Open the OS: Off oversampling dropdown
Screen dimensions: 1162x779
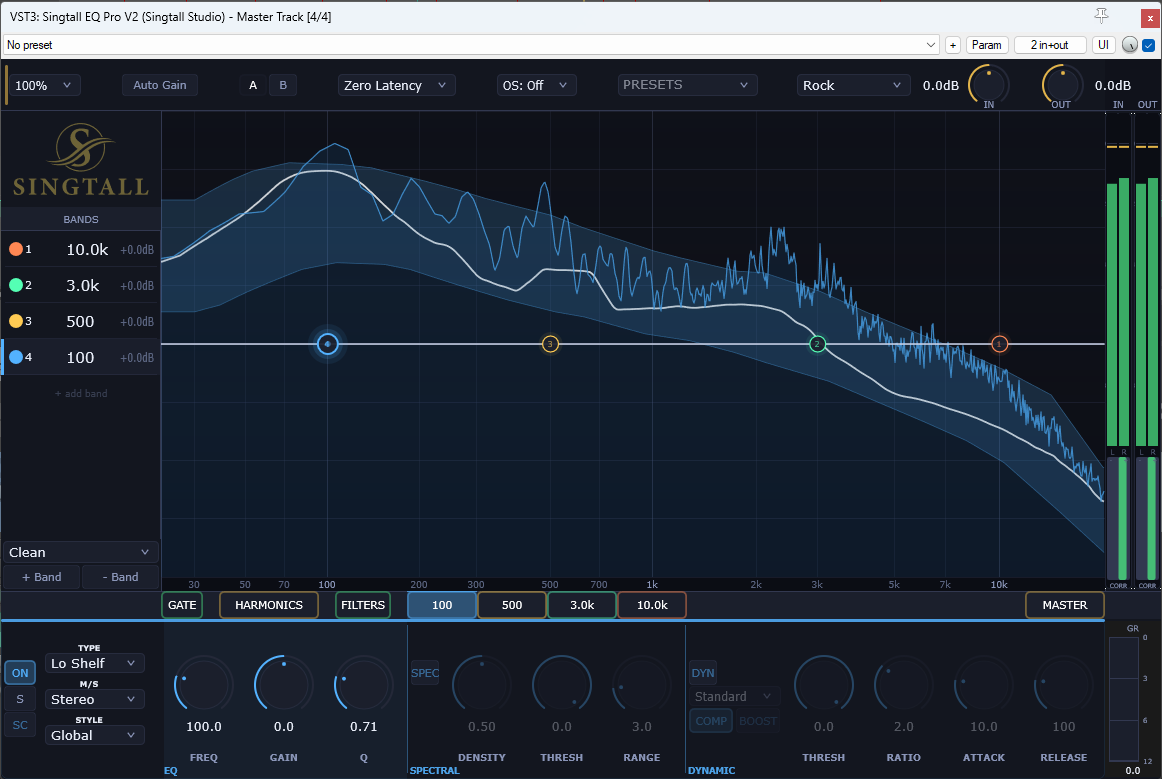536,85
